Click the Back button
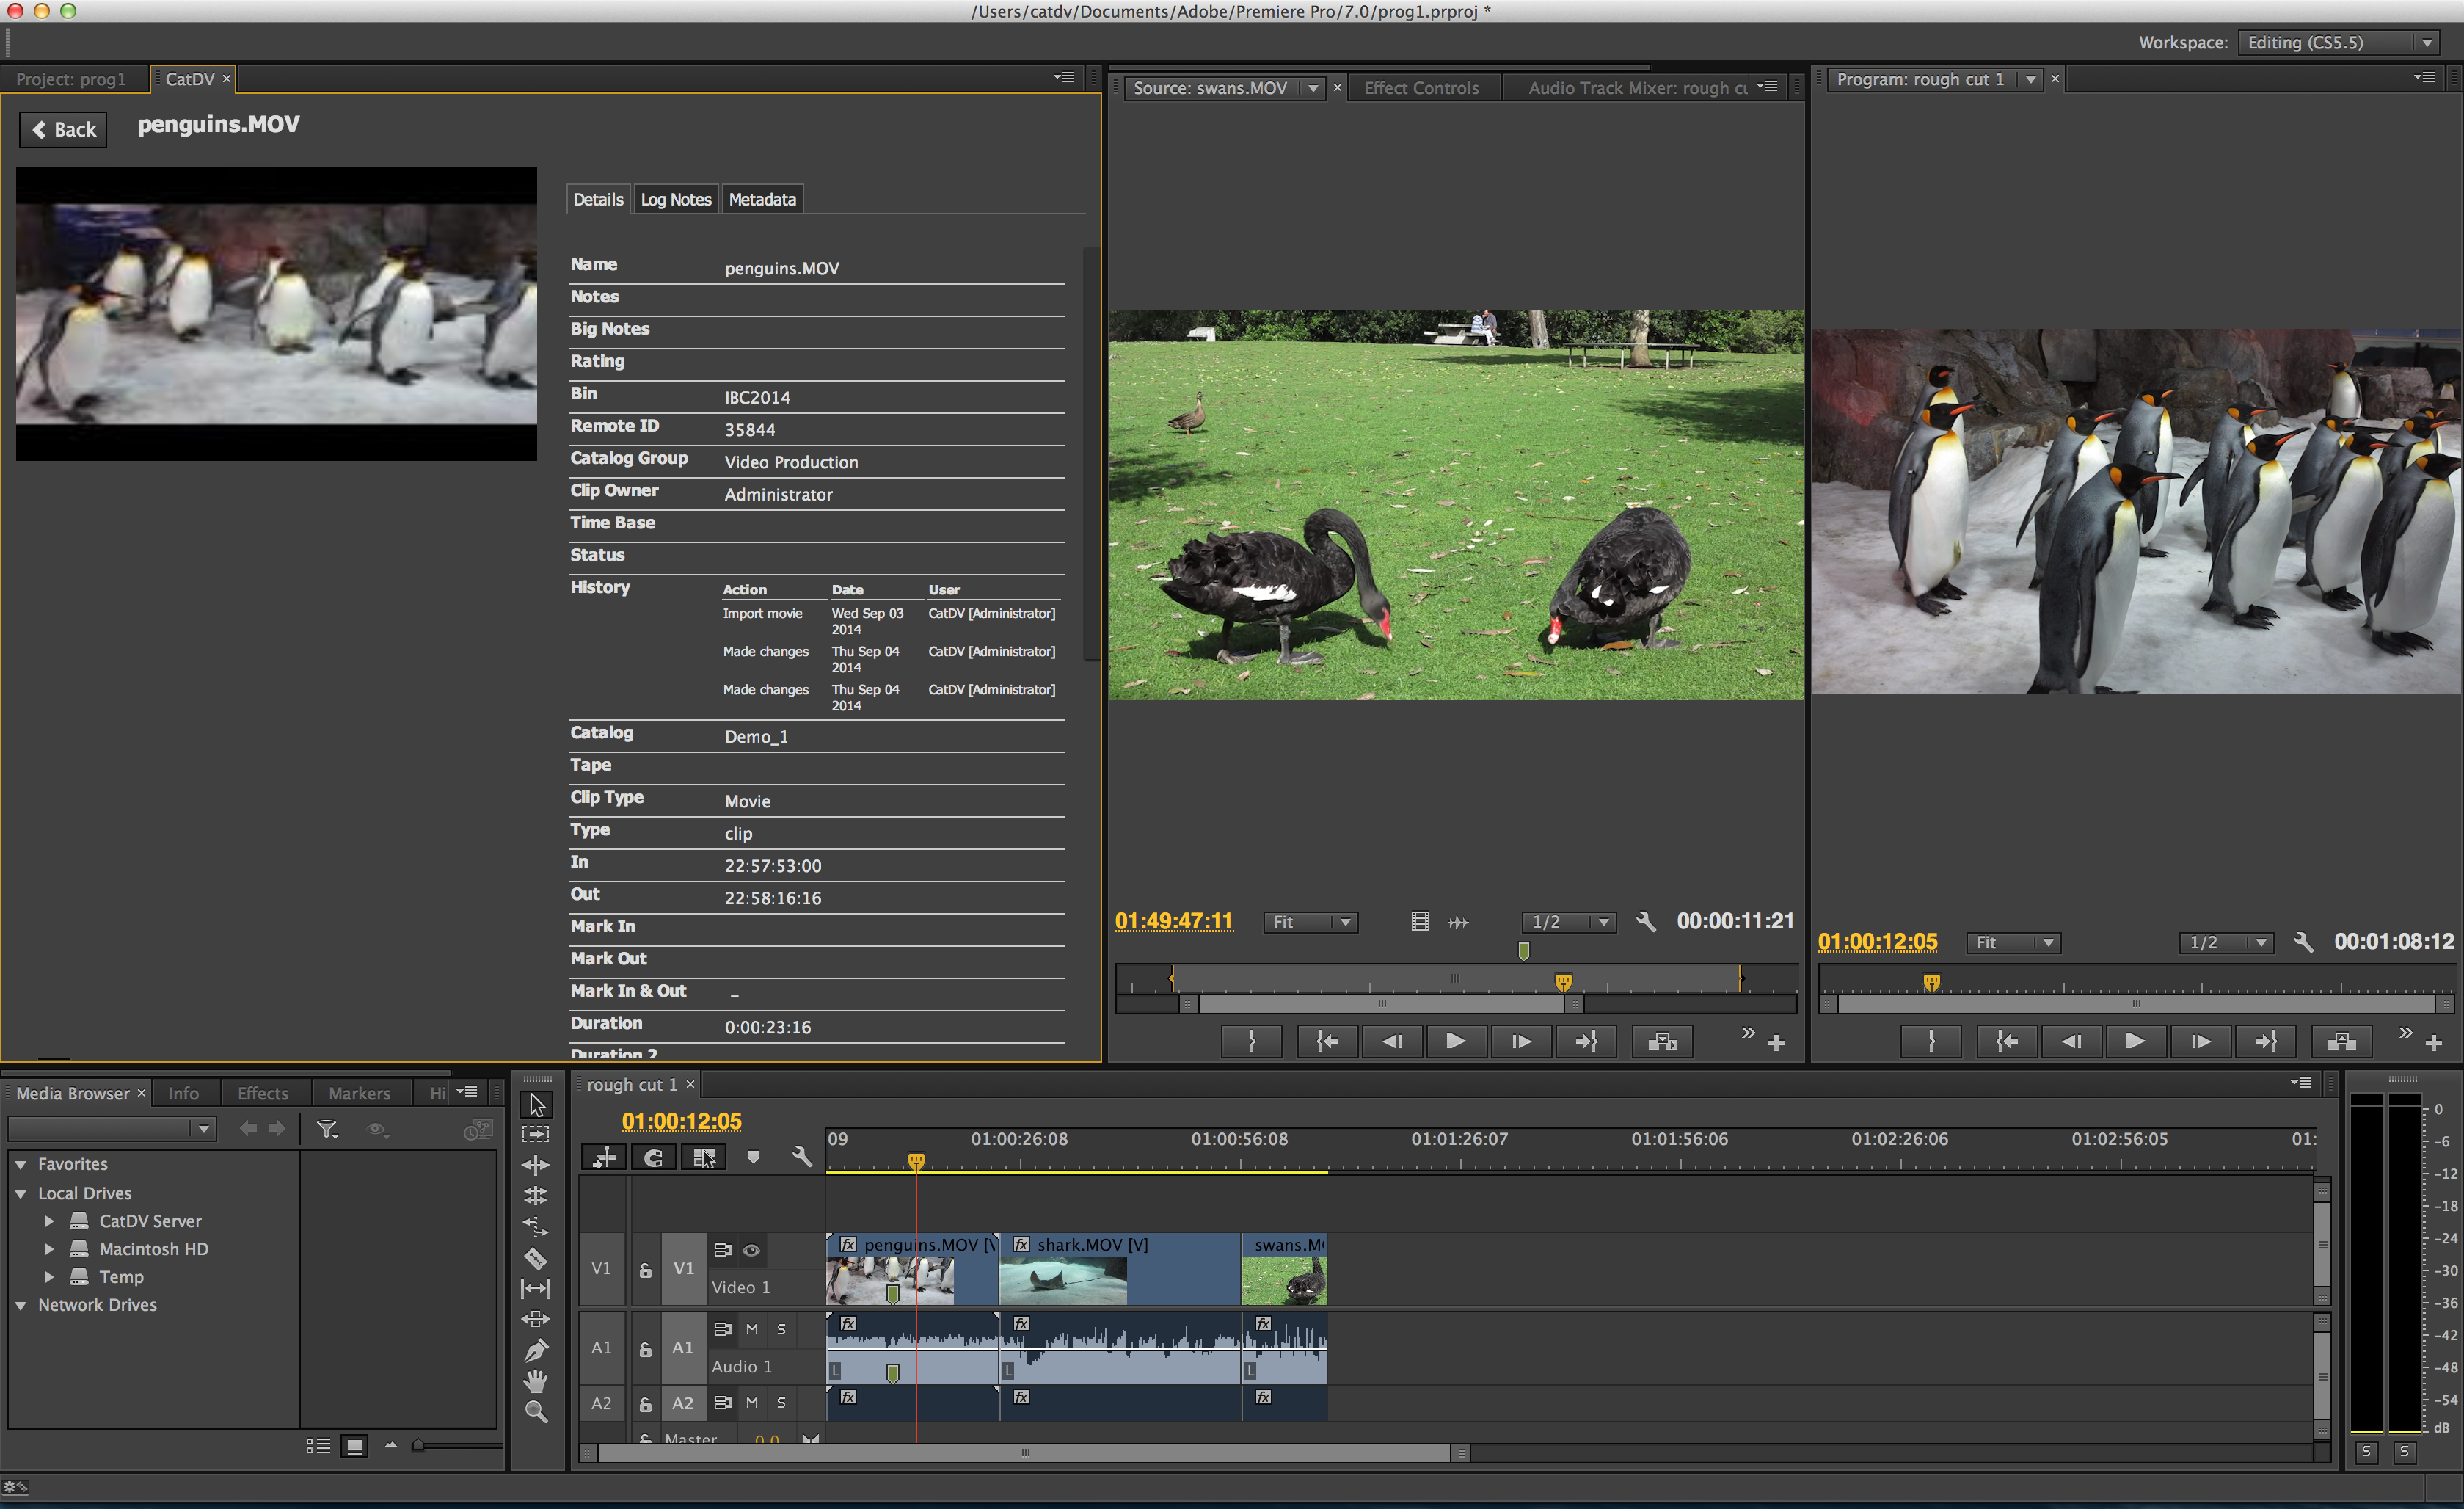 (64, 129)
